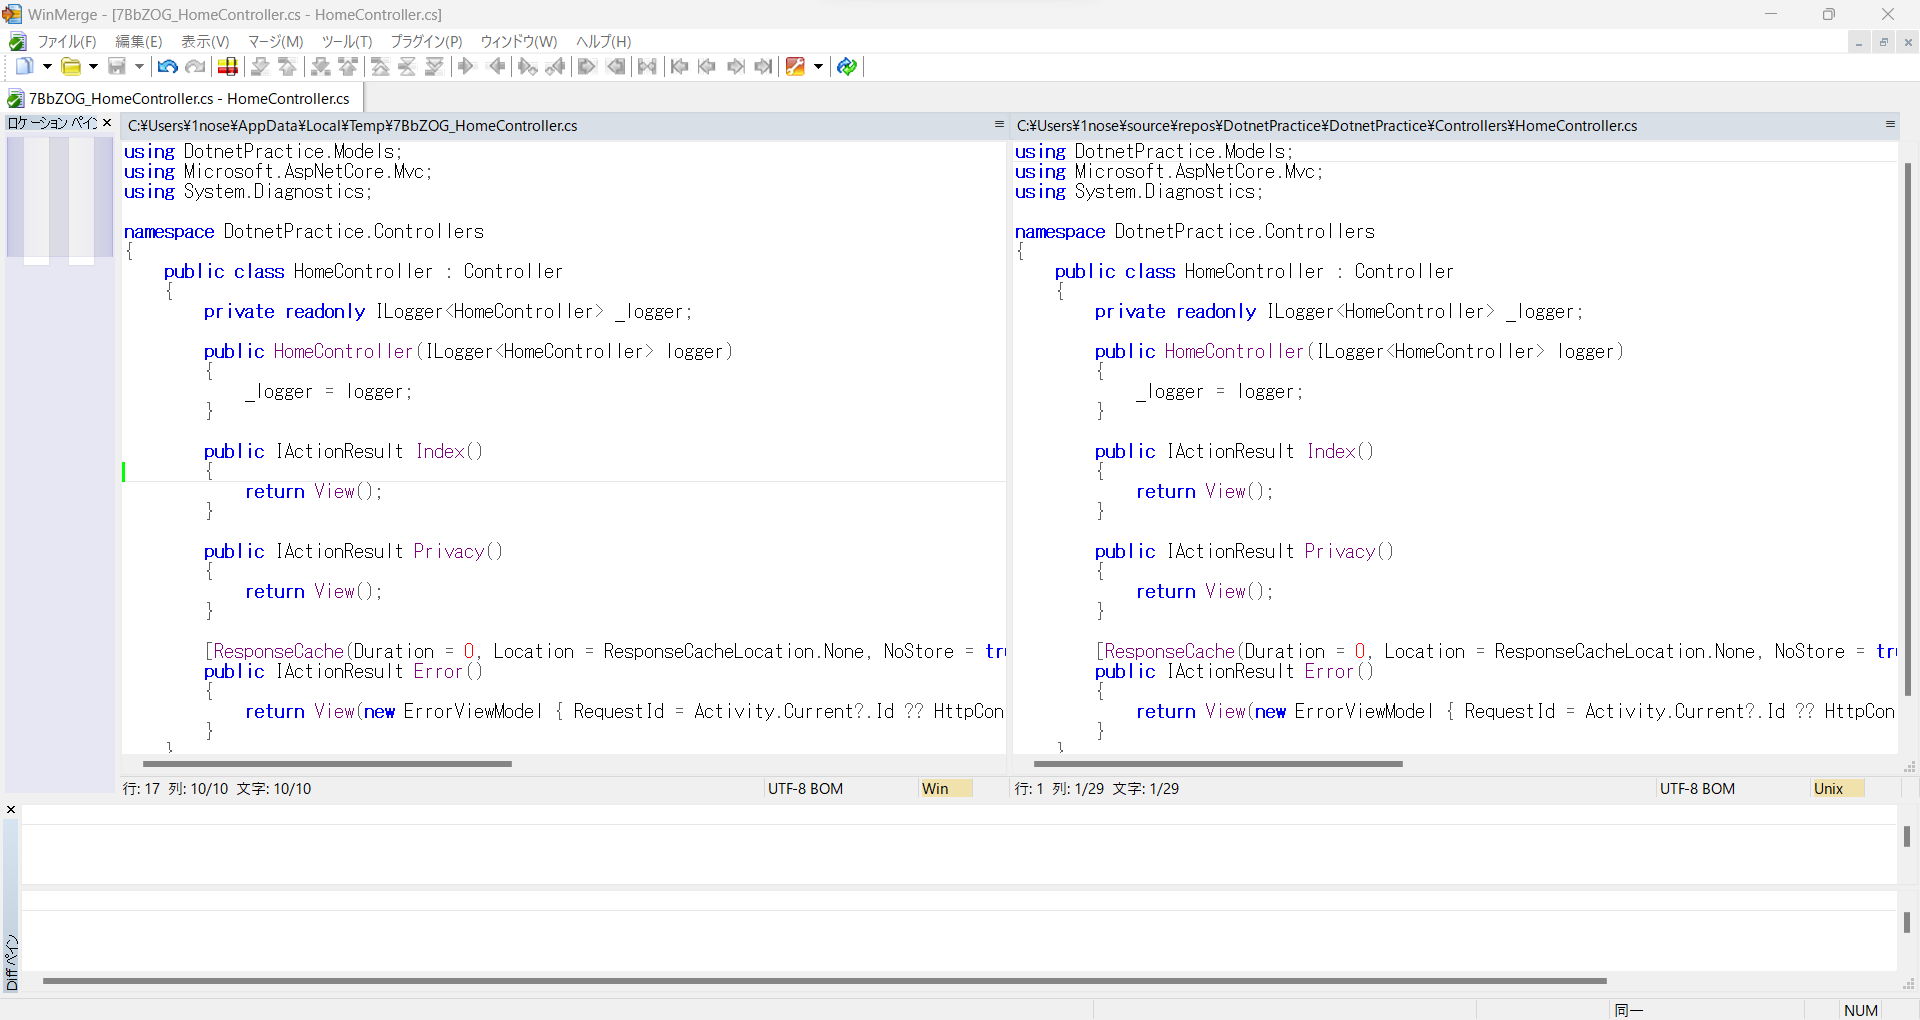Select the line difference highlight icon
The image size is (1920, 1020).
pyautogui.click(x=227, y=66)
